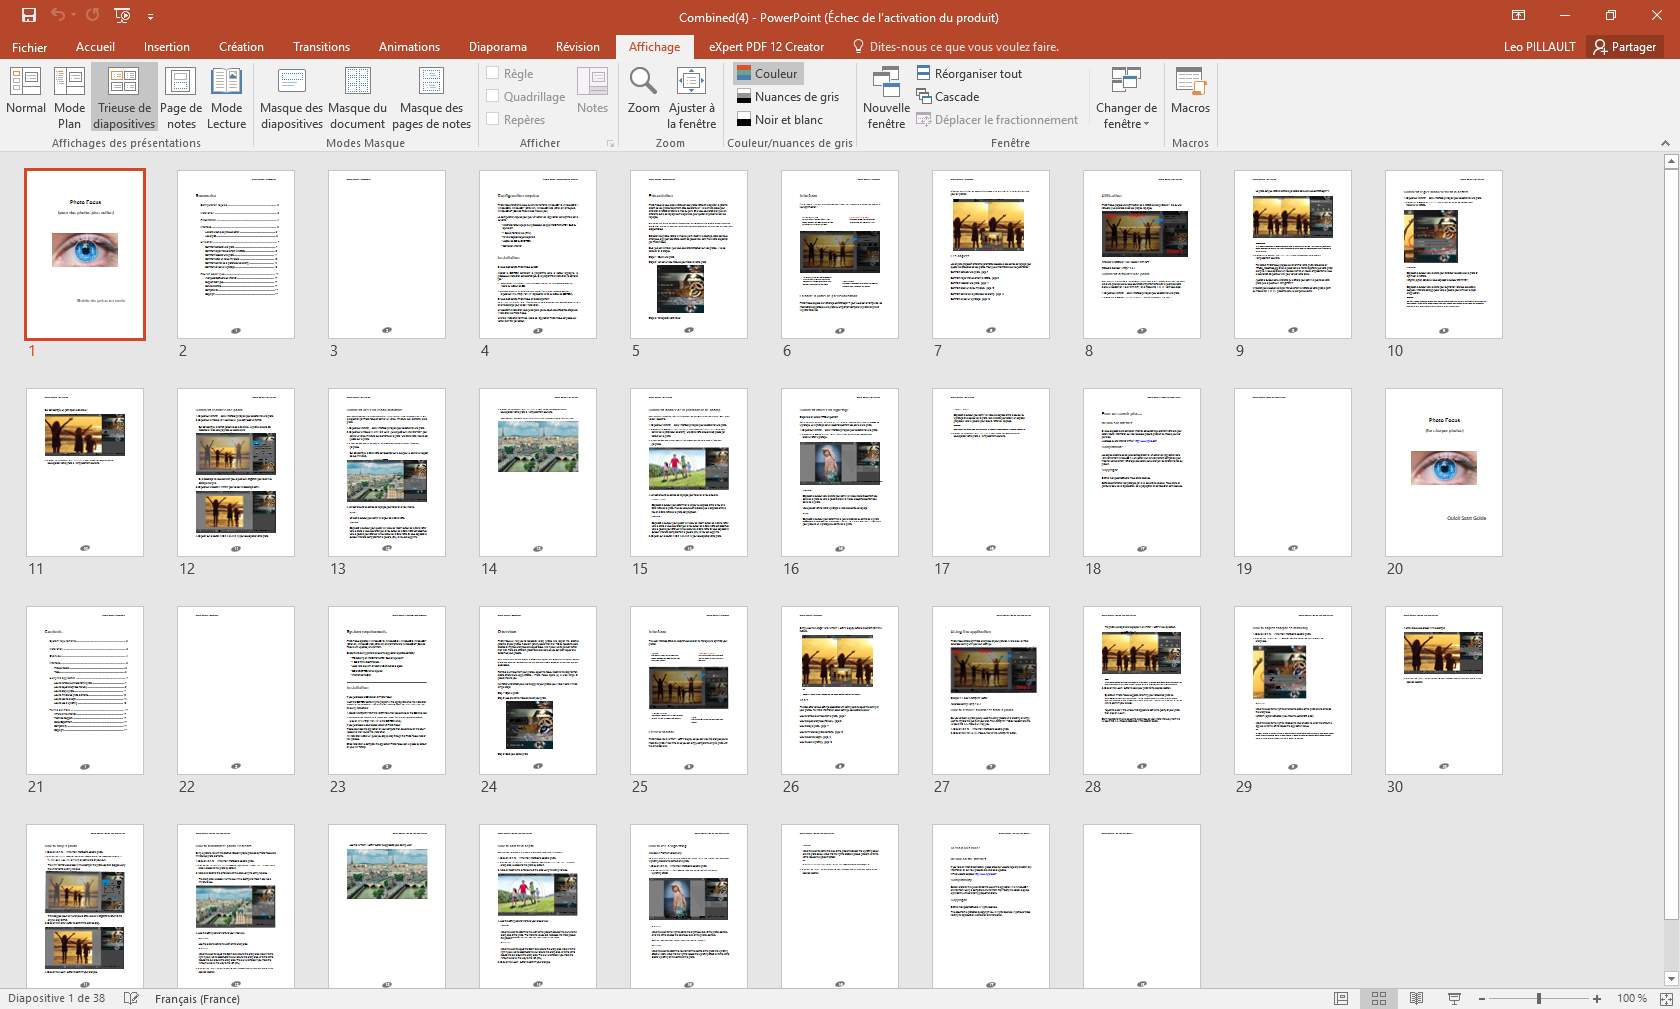Click Déplacer le fractionnement
The image size is (1680, 1009).
[997, 119]
